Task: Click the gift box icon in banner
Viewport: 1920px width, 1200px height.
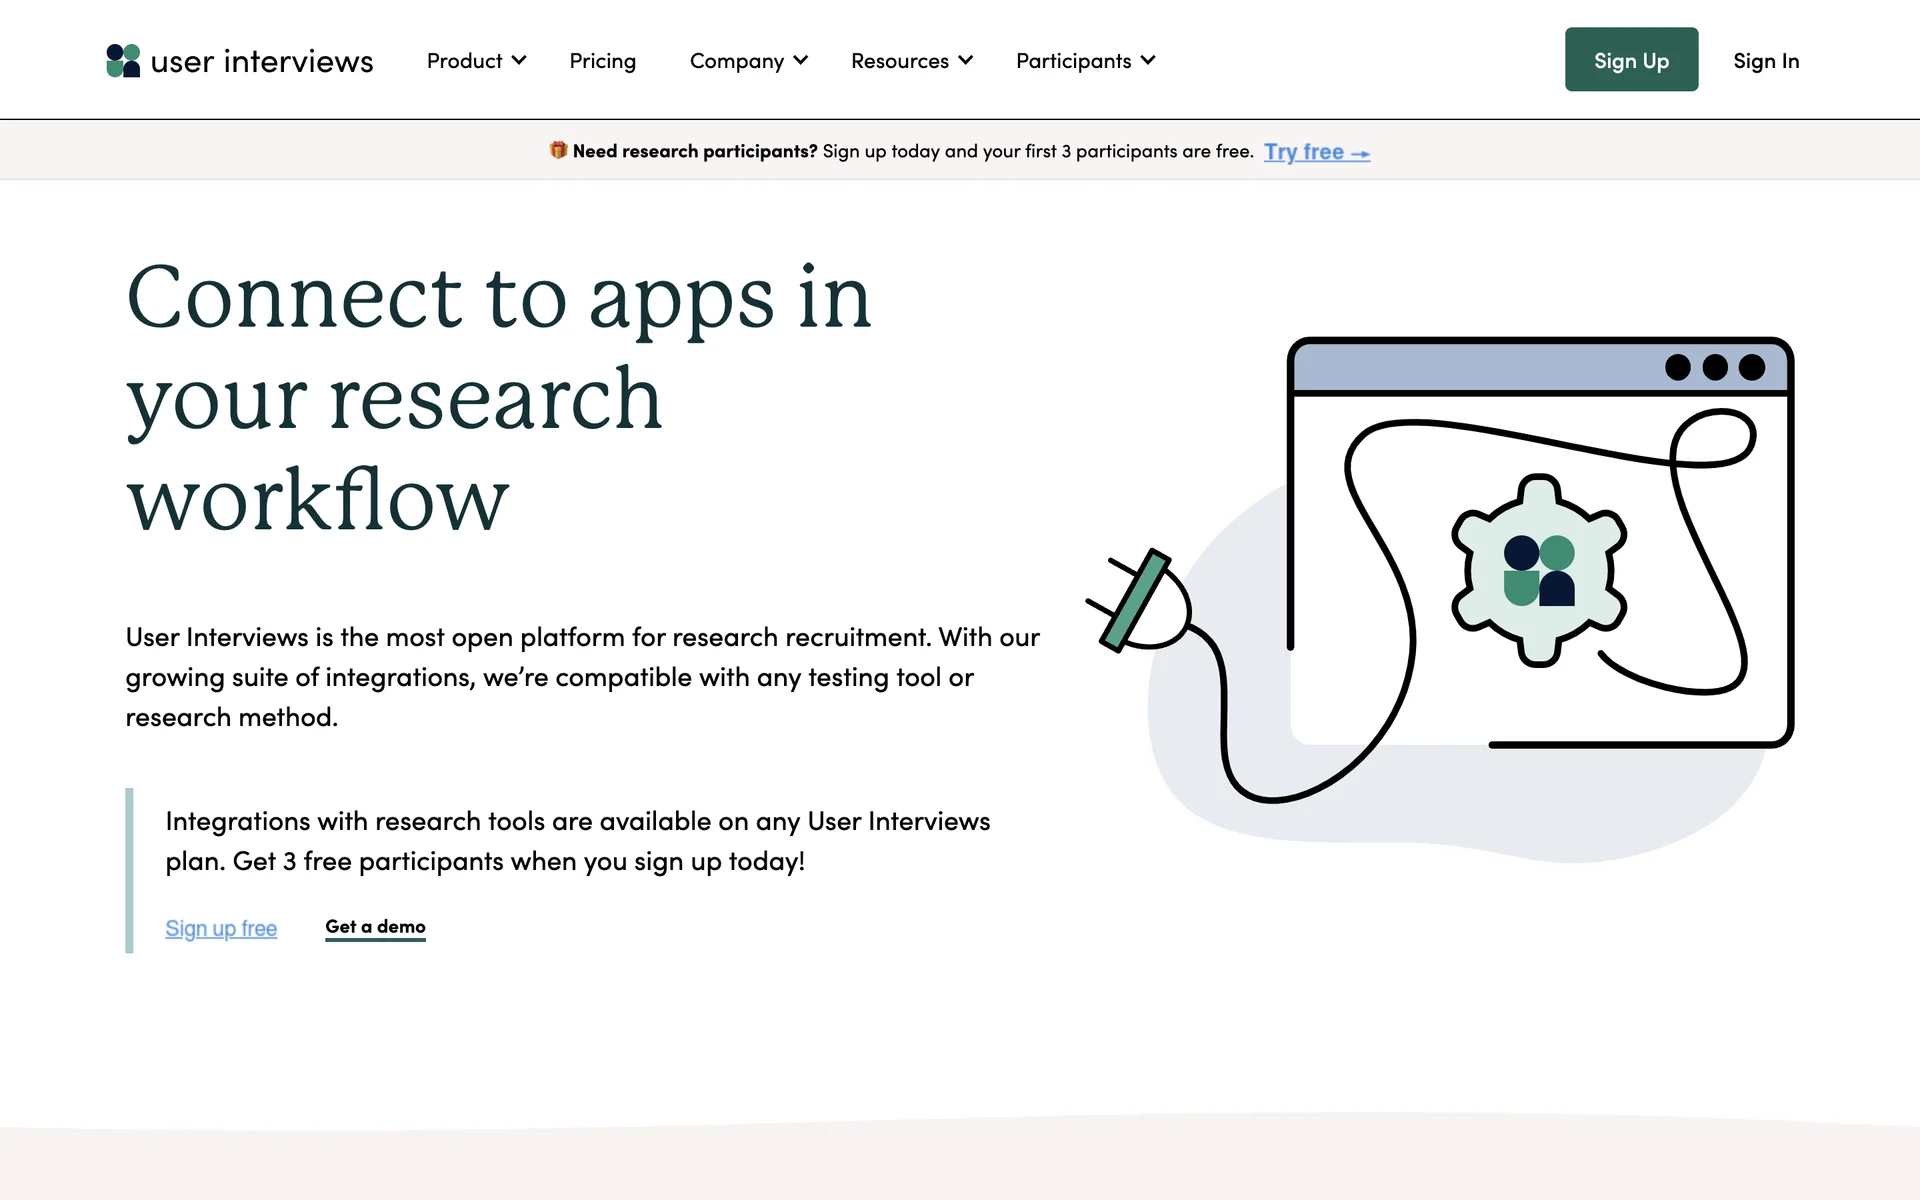Action: pos(558,150)
